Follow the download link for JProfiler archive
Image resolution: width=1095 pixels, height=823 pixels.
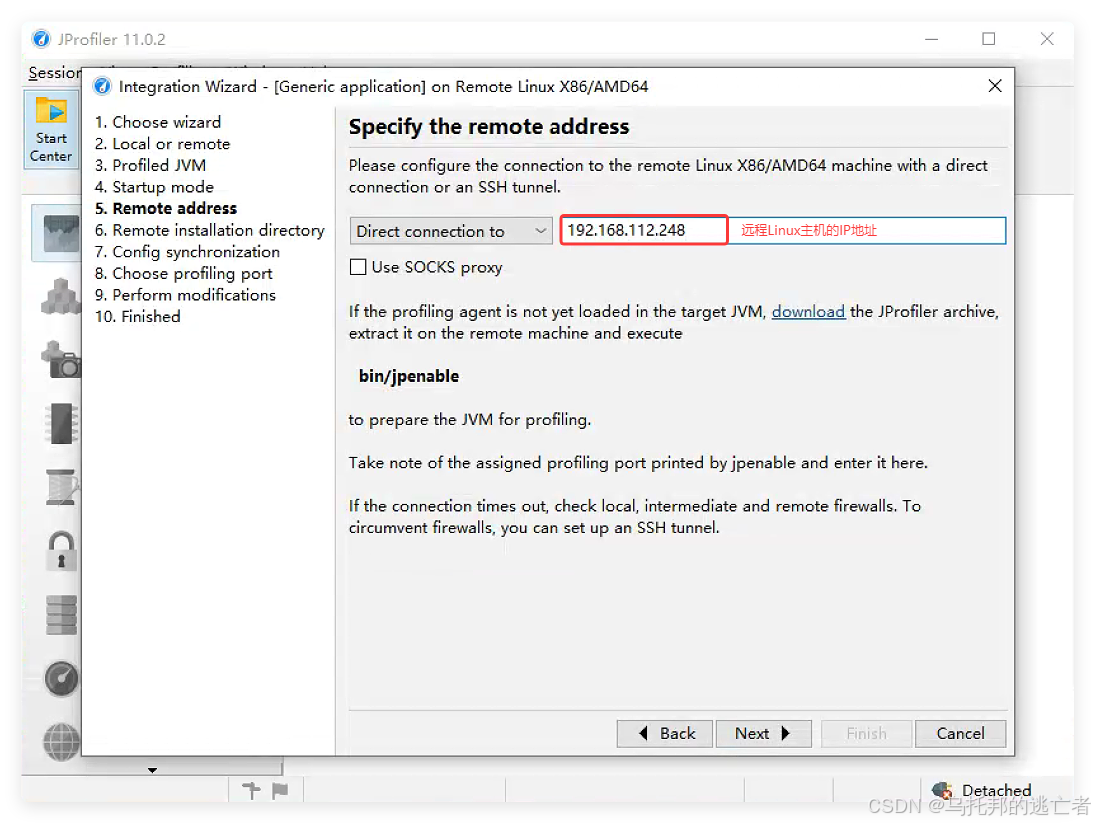[808, 311]
